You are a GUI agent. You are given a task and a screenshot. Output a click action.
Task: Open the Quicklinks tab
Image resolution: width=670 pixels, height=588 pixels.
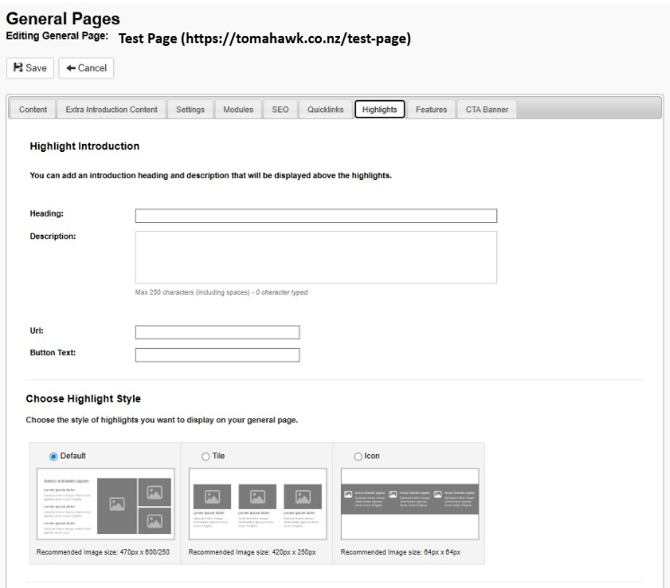(325, 109)
